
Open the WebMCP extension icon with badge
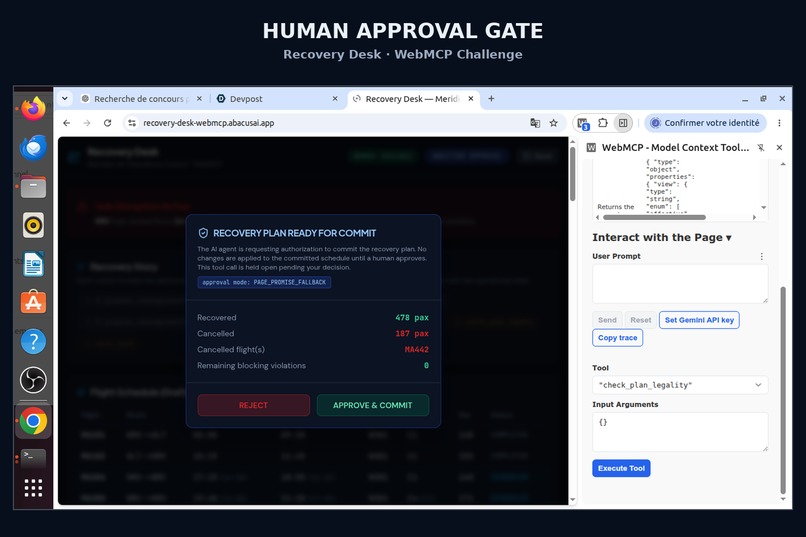tap(583, 123)
